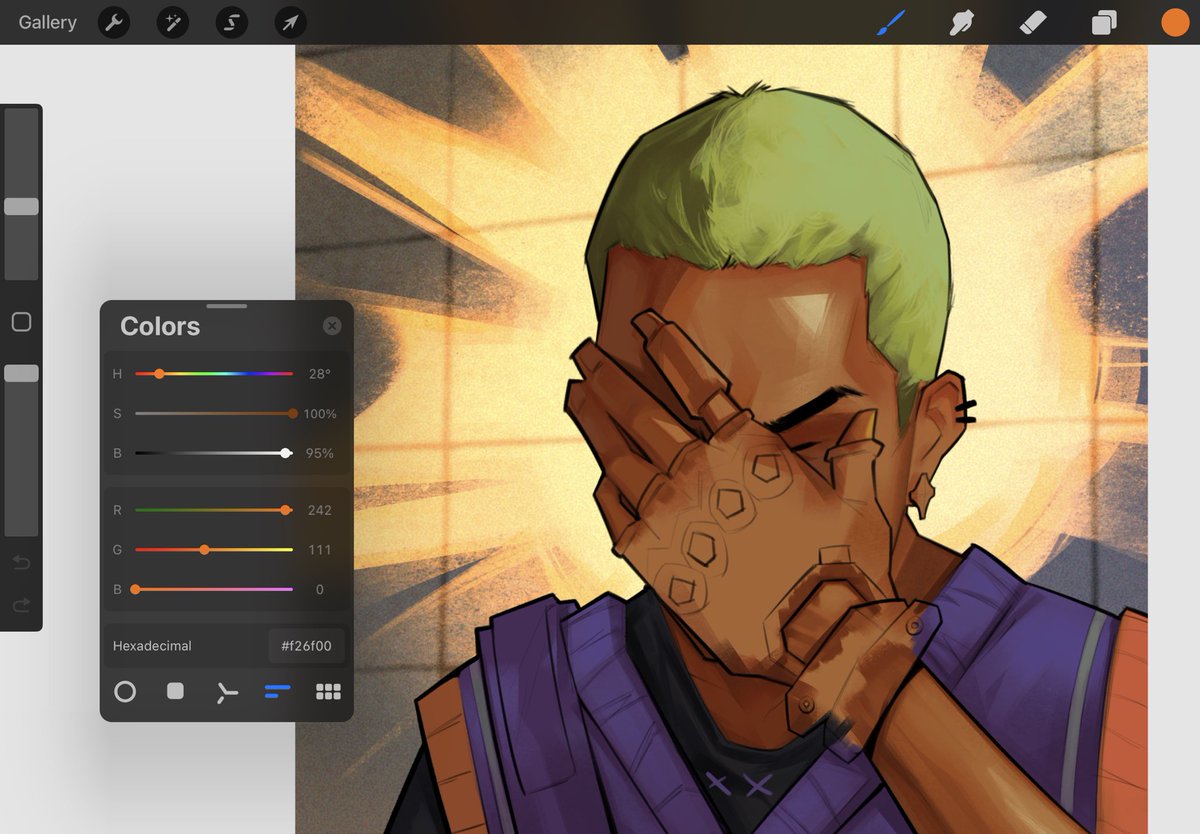The image size is (1200, 834).
Task: Switch to the Value sliders tab
Action: (277, 691)
